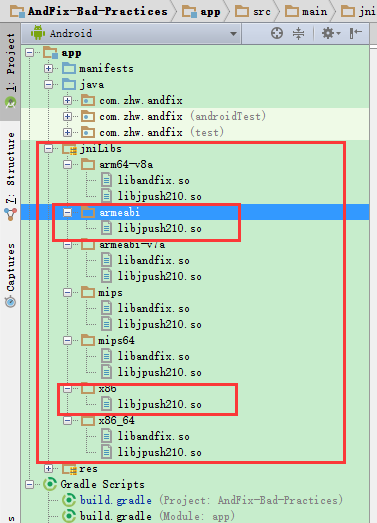Collapse the armeabi folder
The image size is (377, 523).
click(67, 212)
